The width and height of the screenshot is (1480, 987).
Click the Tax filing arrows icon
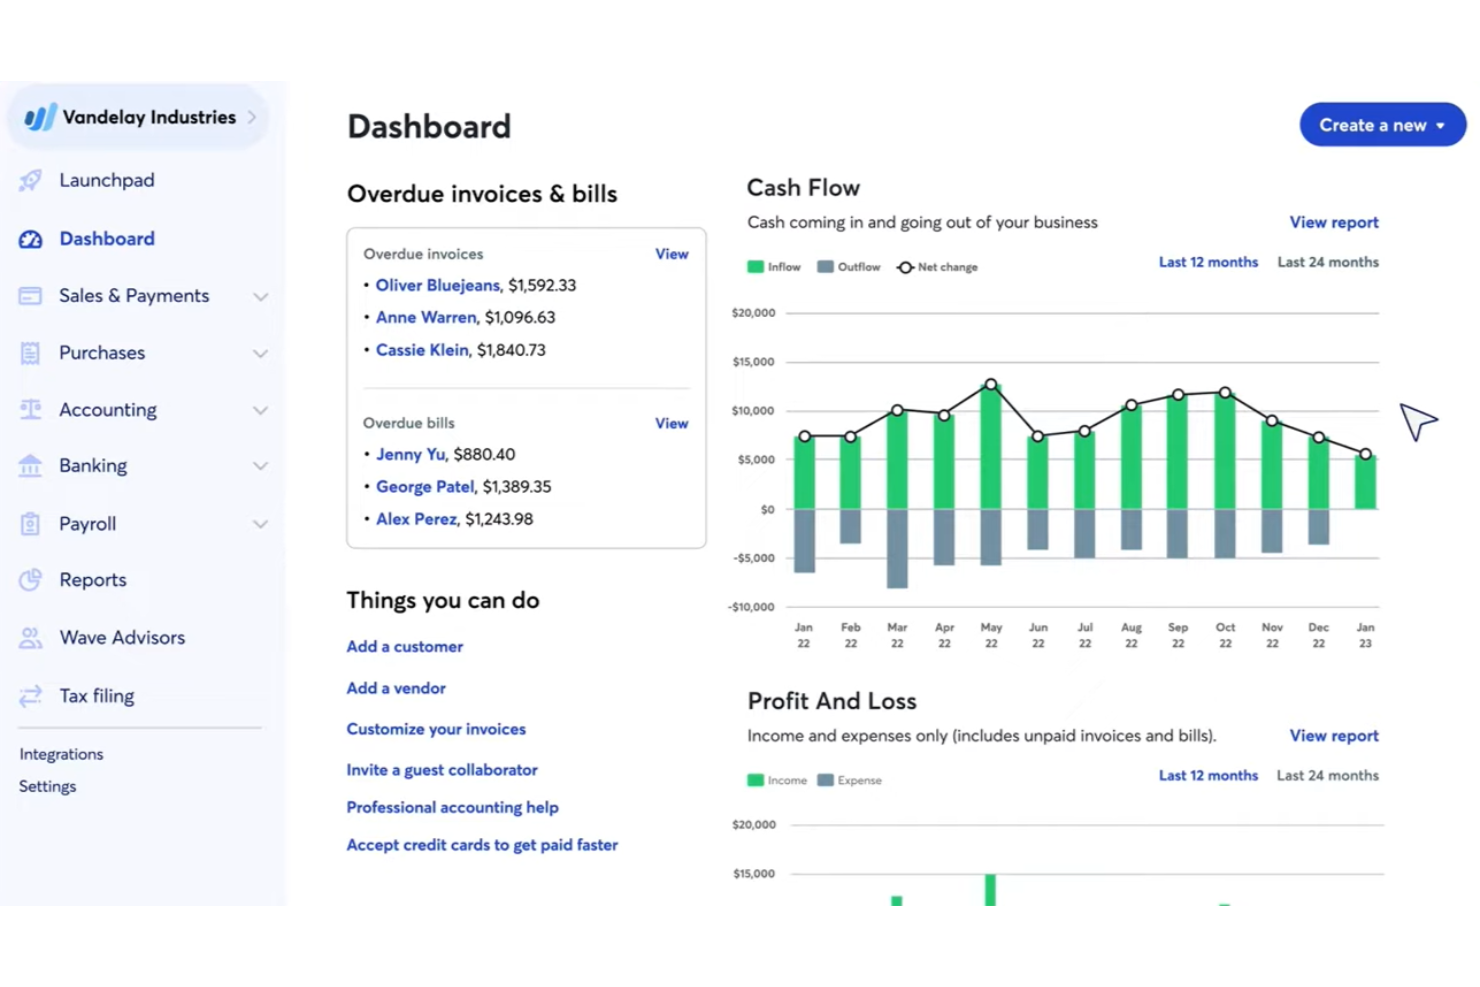[x=31, y=696]
